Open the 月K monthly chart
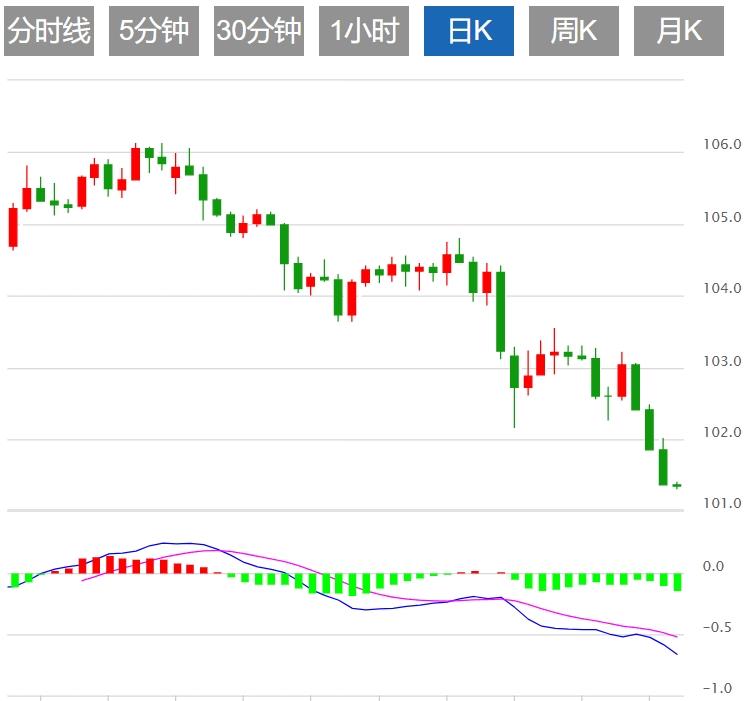 pos(679,31)
